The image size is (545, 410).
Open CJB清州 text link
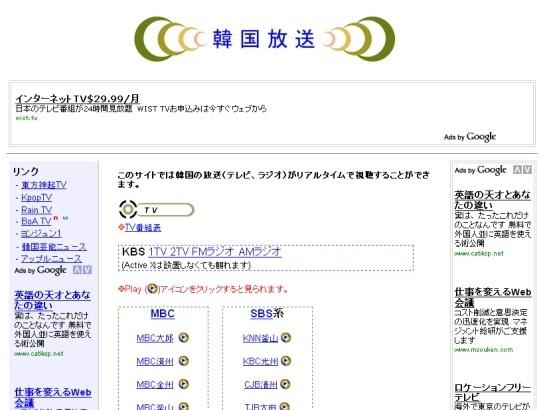tap(261, 385)
